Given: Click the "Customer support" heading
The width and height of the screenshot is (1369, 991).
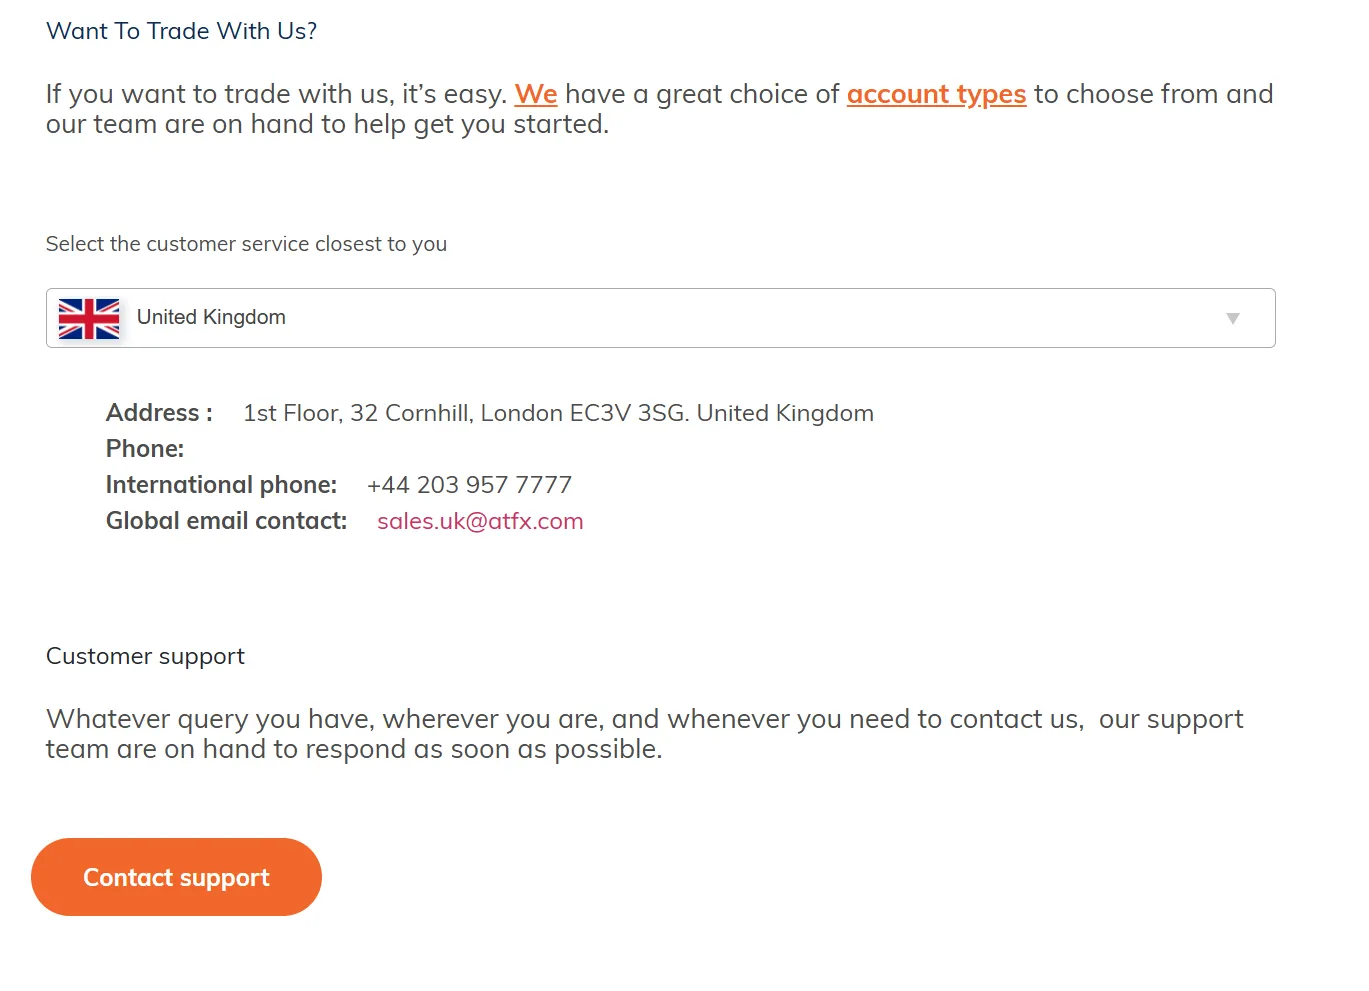Looking at the screenshot, I should [145, 656].
